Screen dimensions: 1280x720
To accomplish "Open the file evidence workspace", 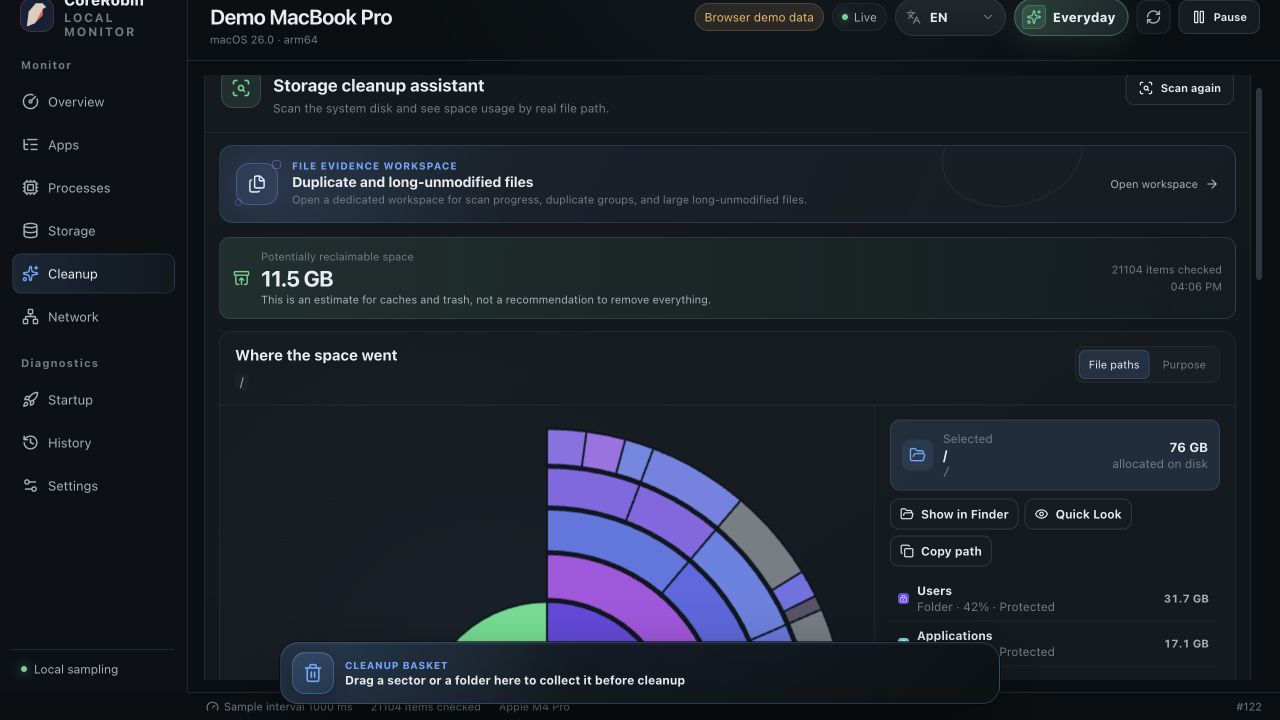I will pyautogui.click(x=1164, y=184).
